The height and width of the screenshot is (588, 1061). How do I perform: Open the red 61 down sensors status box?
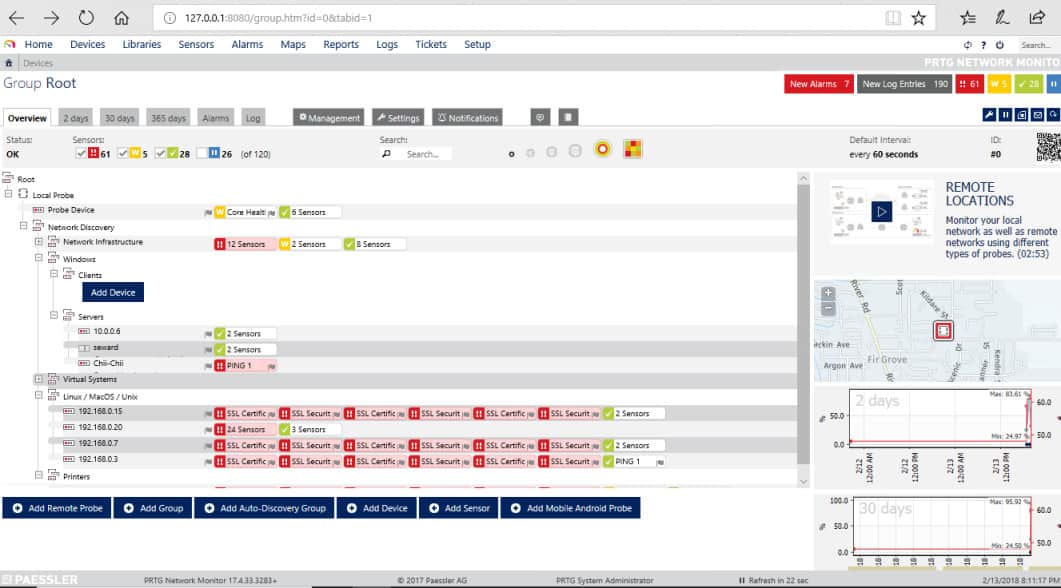[970, 84]
